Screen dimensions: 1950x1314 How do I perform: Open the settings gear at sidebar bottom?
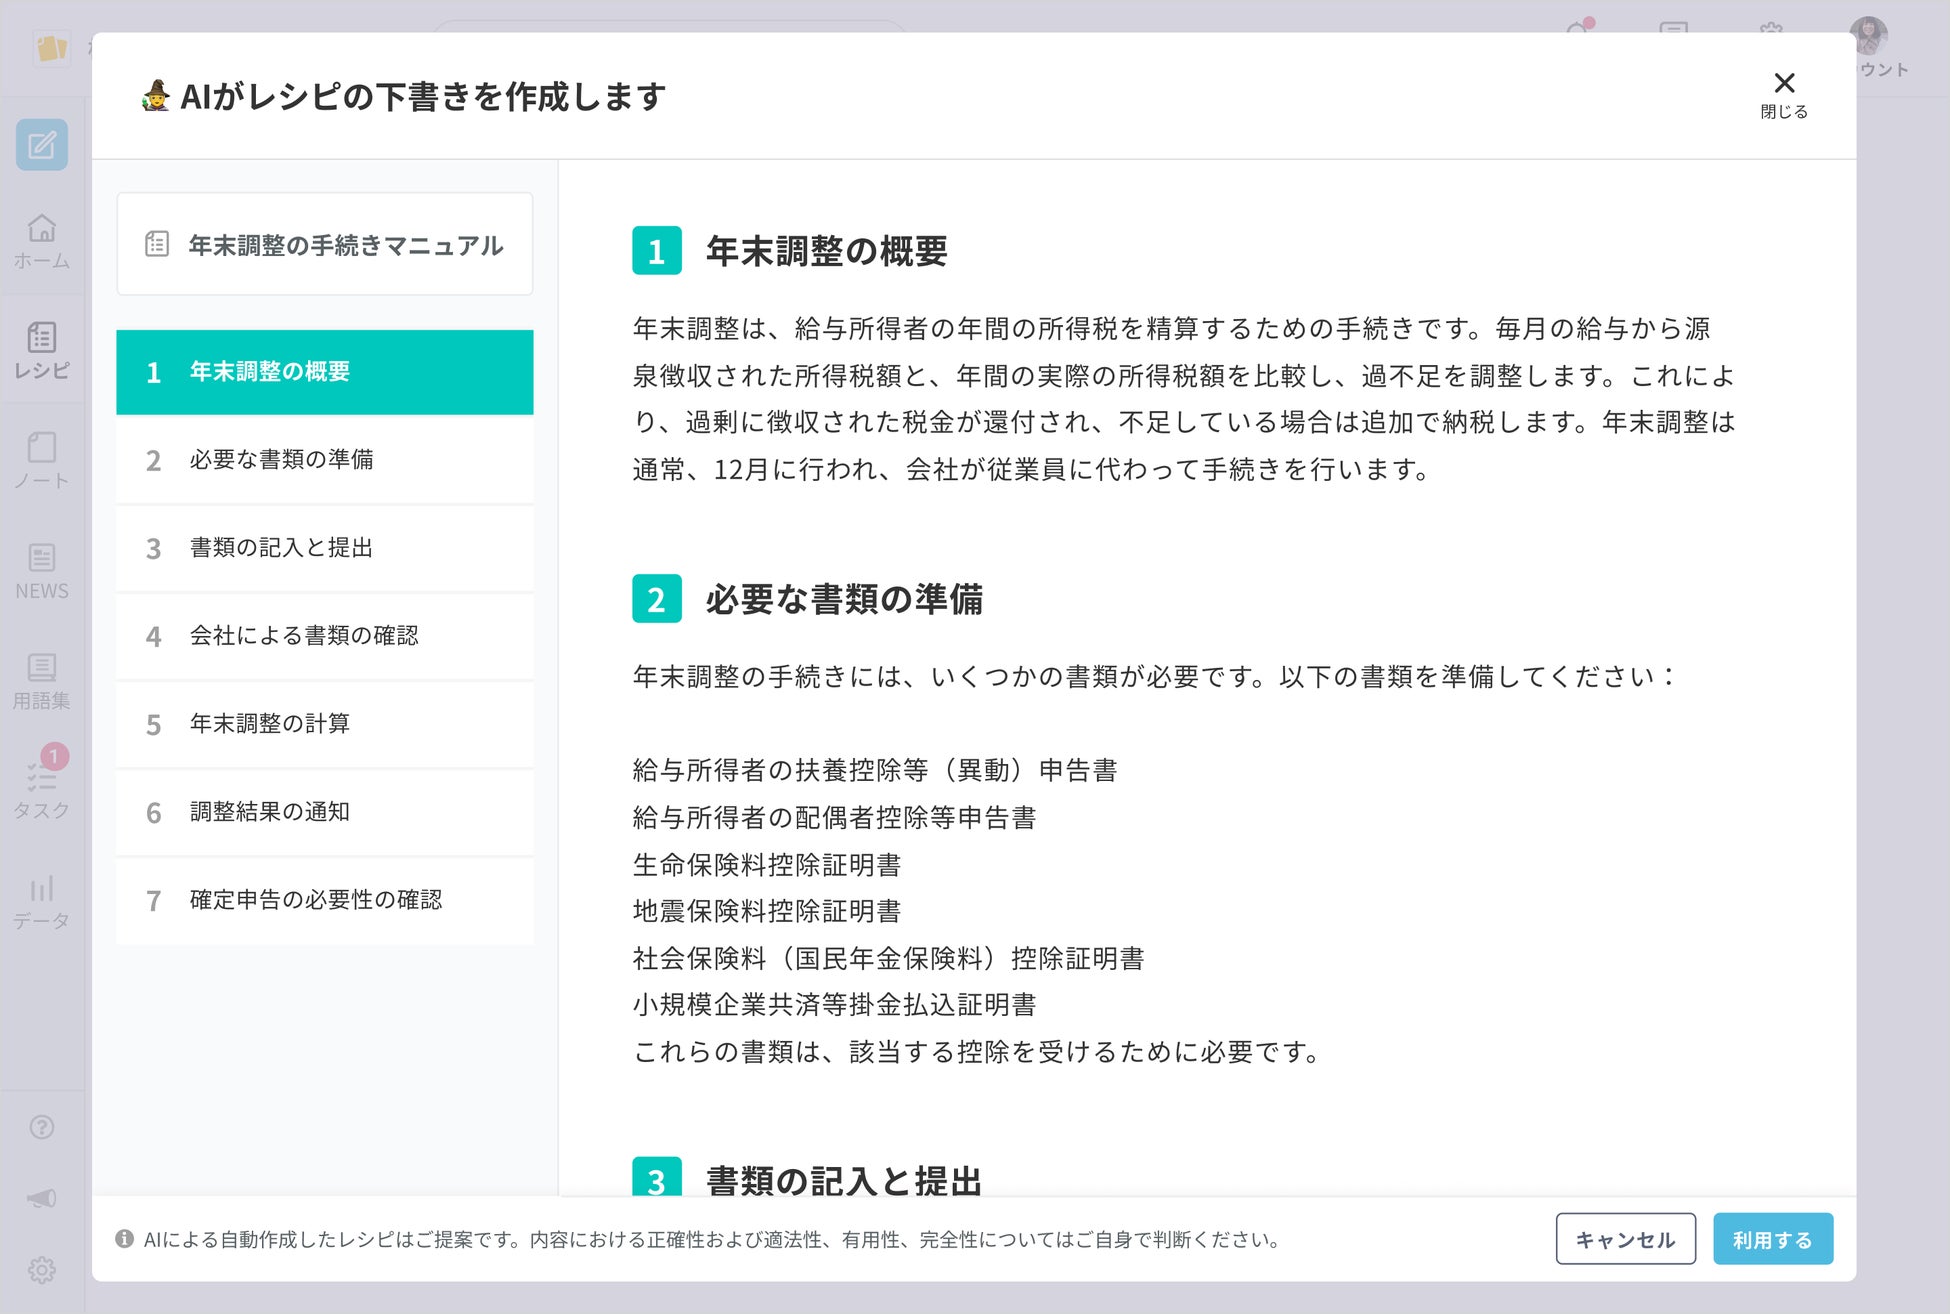42,1270
